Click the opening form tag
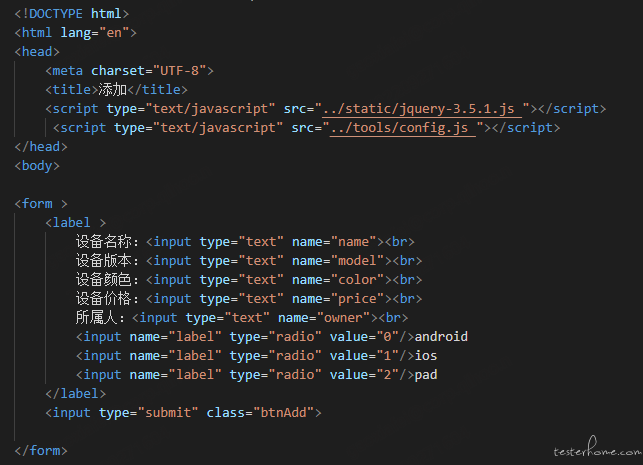 41,204
